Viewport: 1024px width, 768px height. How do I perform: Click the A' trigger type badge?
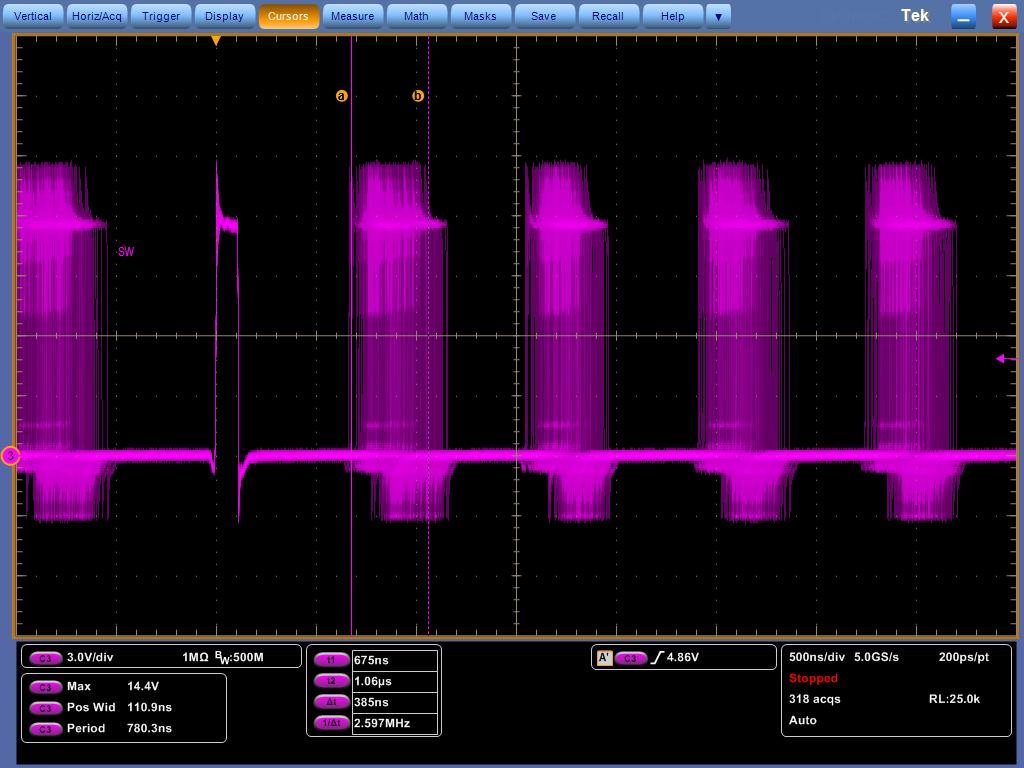(x=604, y=658)
